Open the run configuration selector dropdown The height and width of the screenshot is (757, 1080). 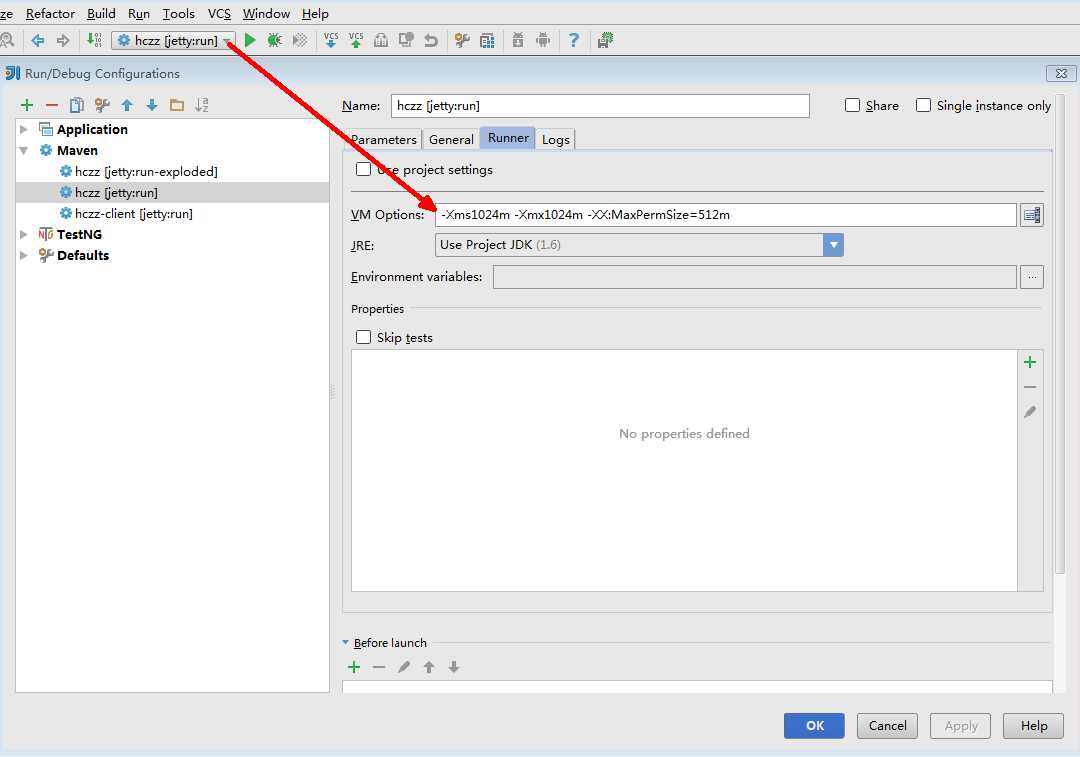pos(174,41)
